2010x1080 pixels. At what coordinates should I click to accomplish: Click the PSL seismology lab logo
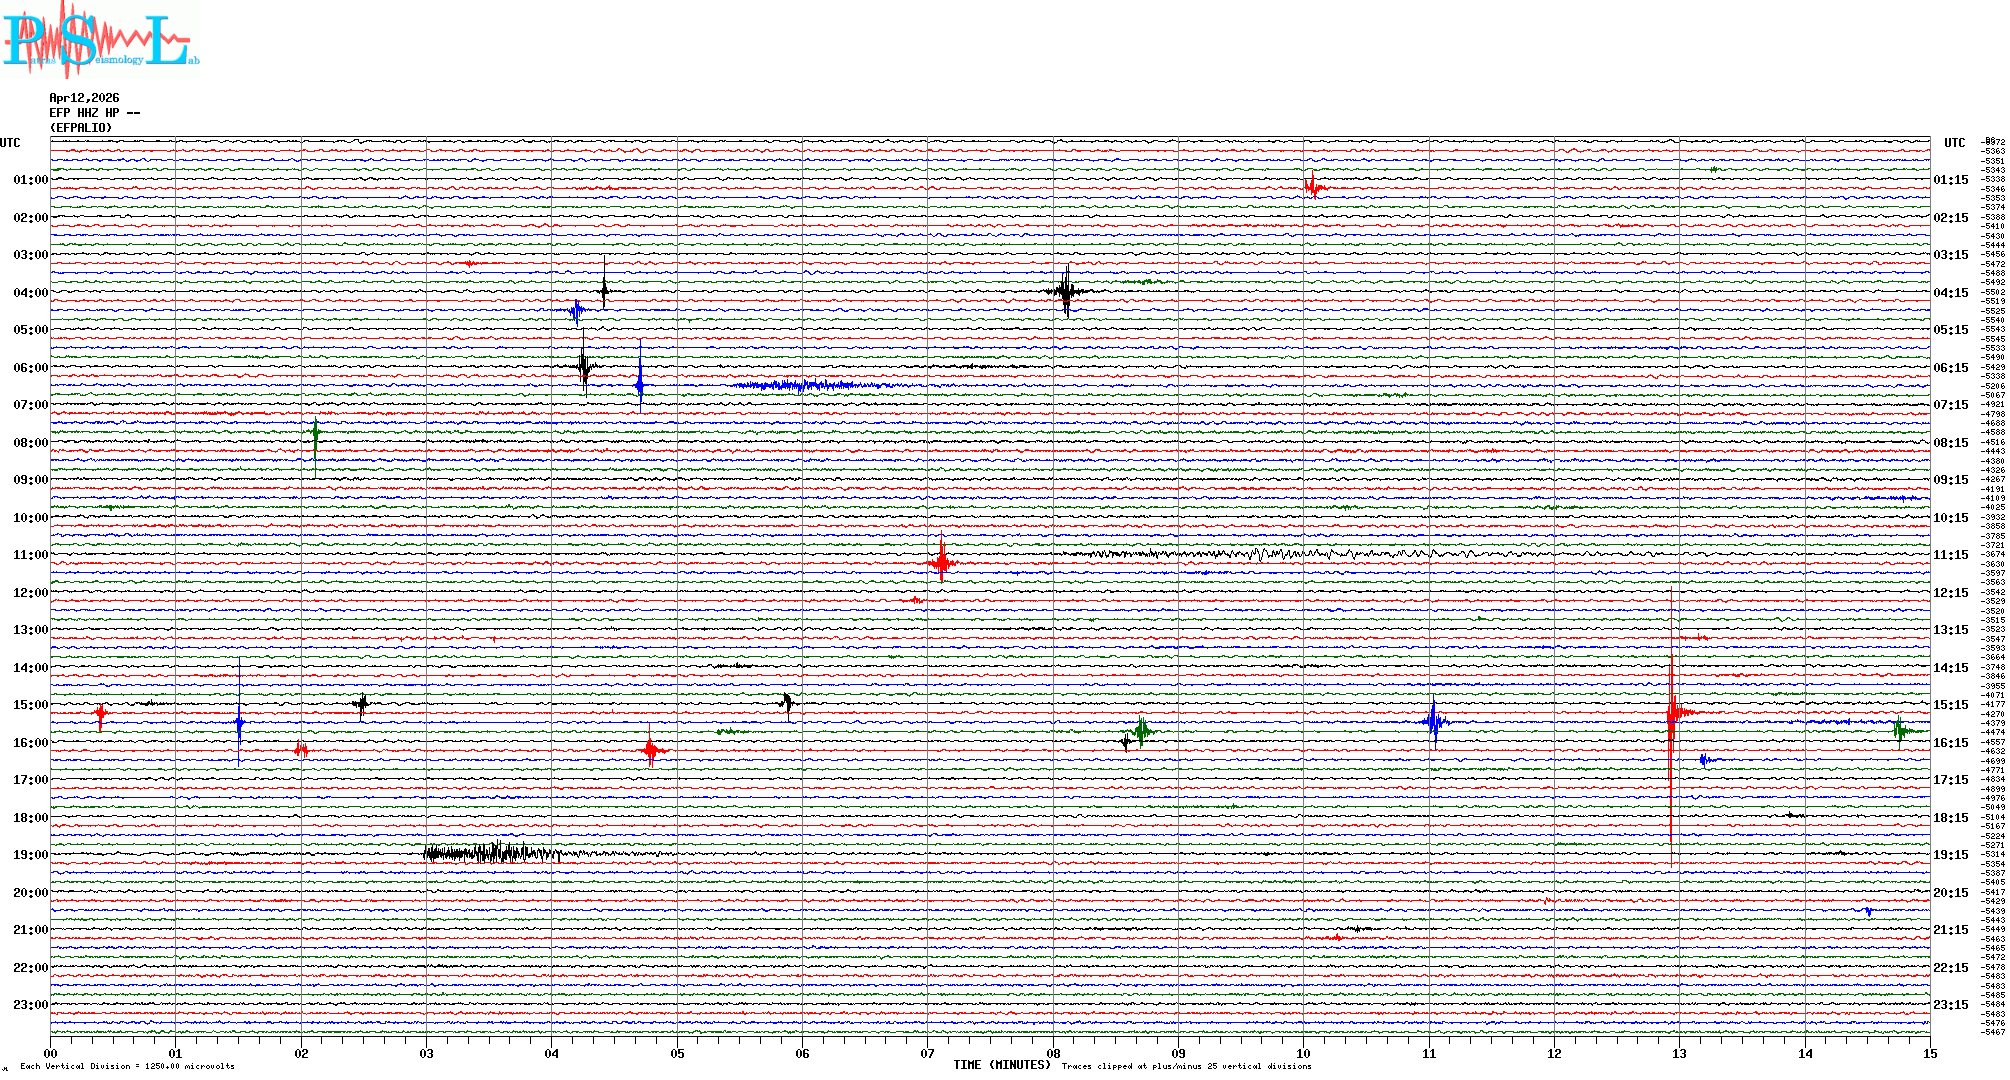coord(100,40)
